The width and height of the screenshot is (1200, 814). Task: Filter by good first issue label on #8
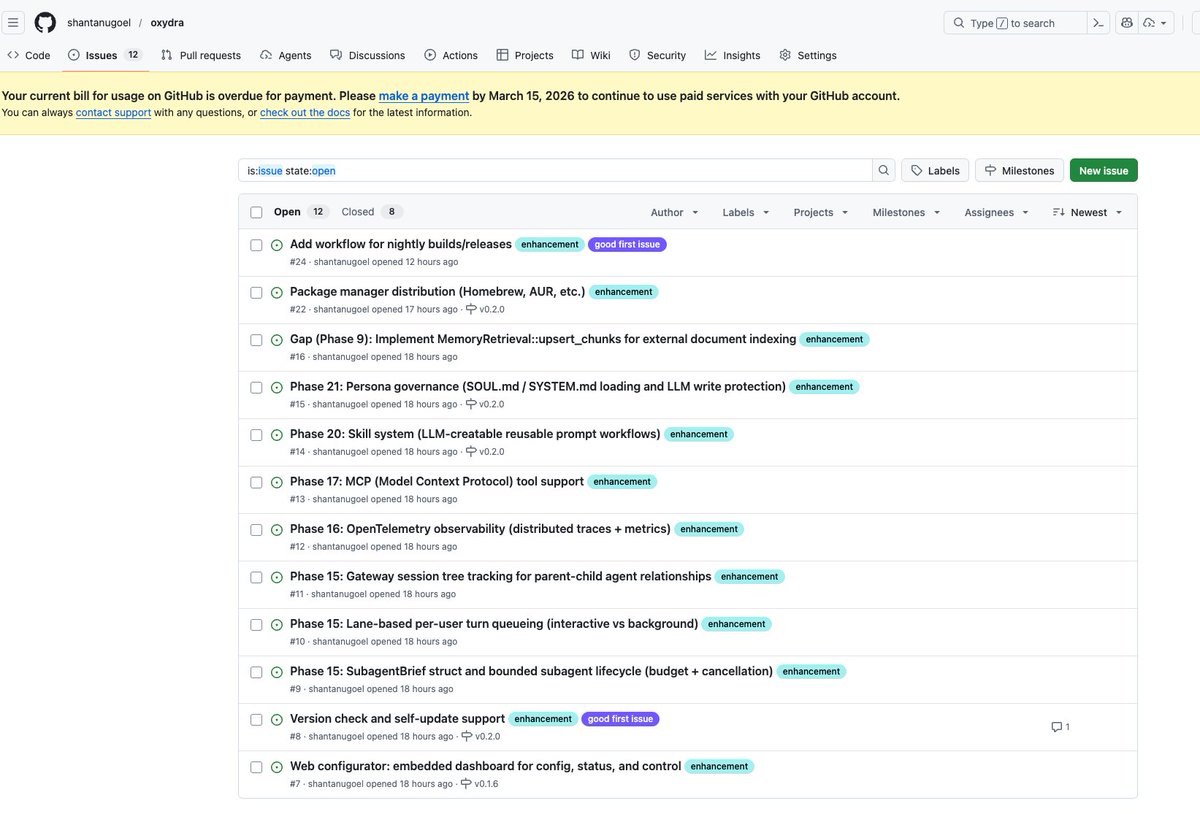[x=620, y=719]
